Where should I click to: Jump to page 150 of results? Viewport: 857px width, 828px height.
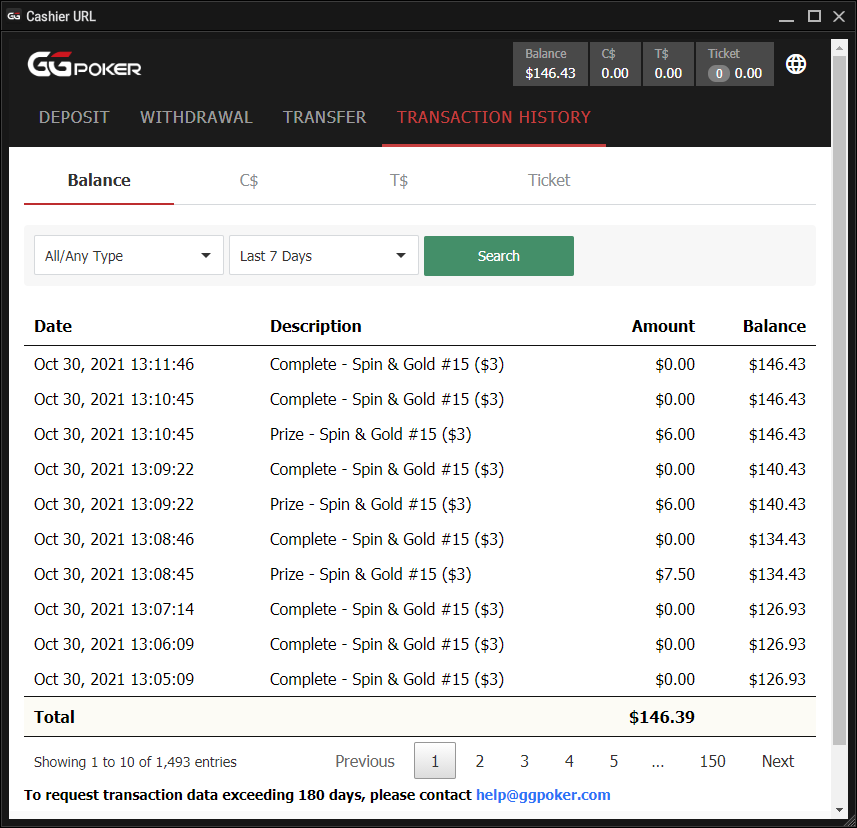[x=712, y=761]
